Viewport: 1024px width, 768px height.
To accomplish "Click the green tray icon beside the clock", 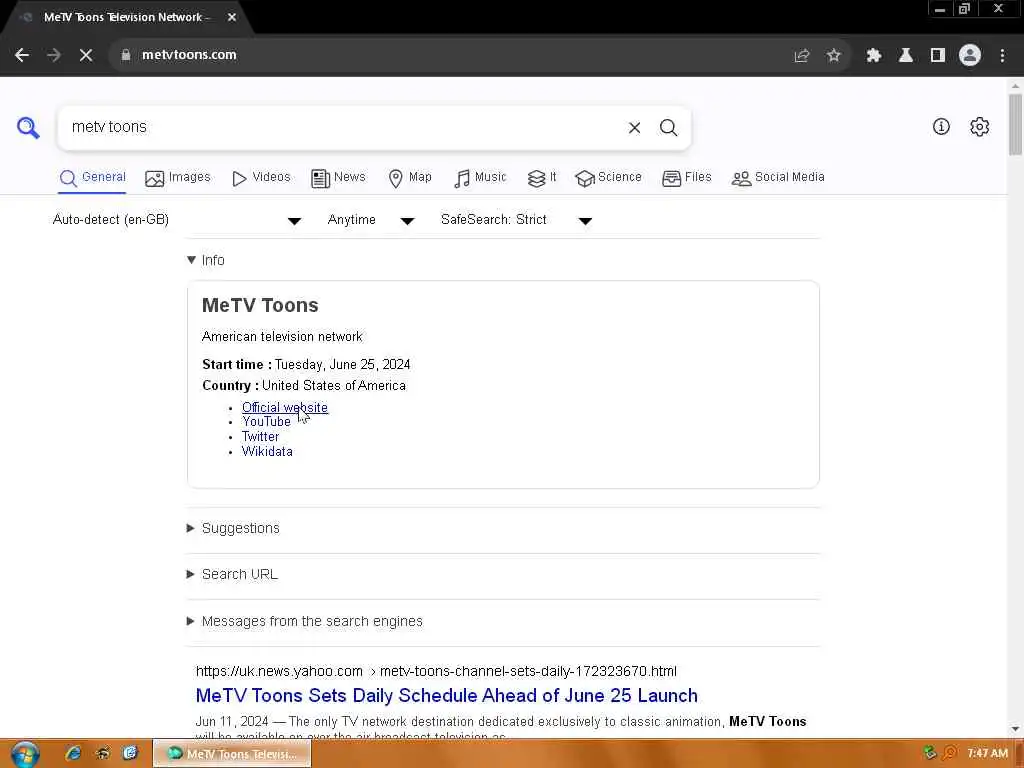I will point(929,753).
